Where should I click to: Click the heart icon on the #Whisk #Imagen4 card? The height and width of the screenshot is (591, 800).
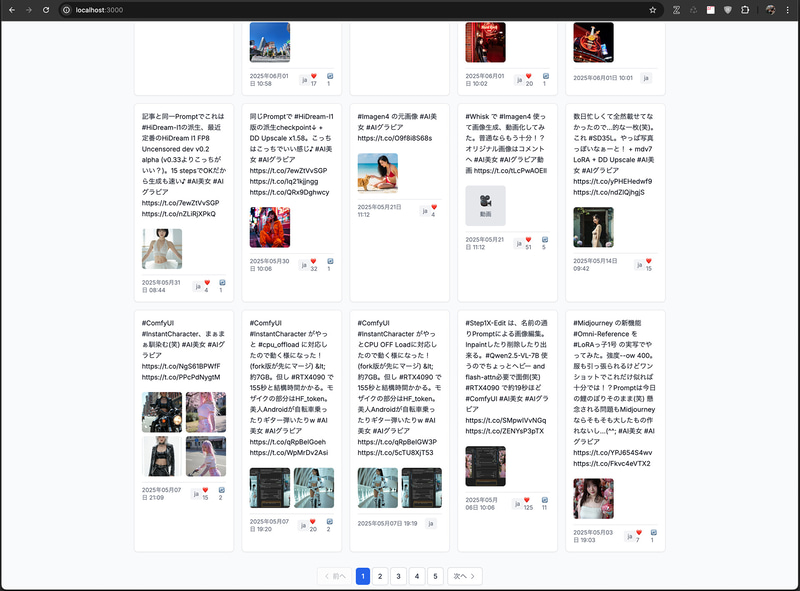click(529, 239)
